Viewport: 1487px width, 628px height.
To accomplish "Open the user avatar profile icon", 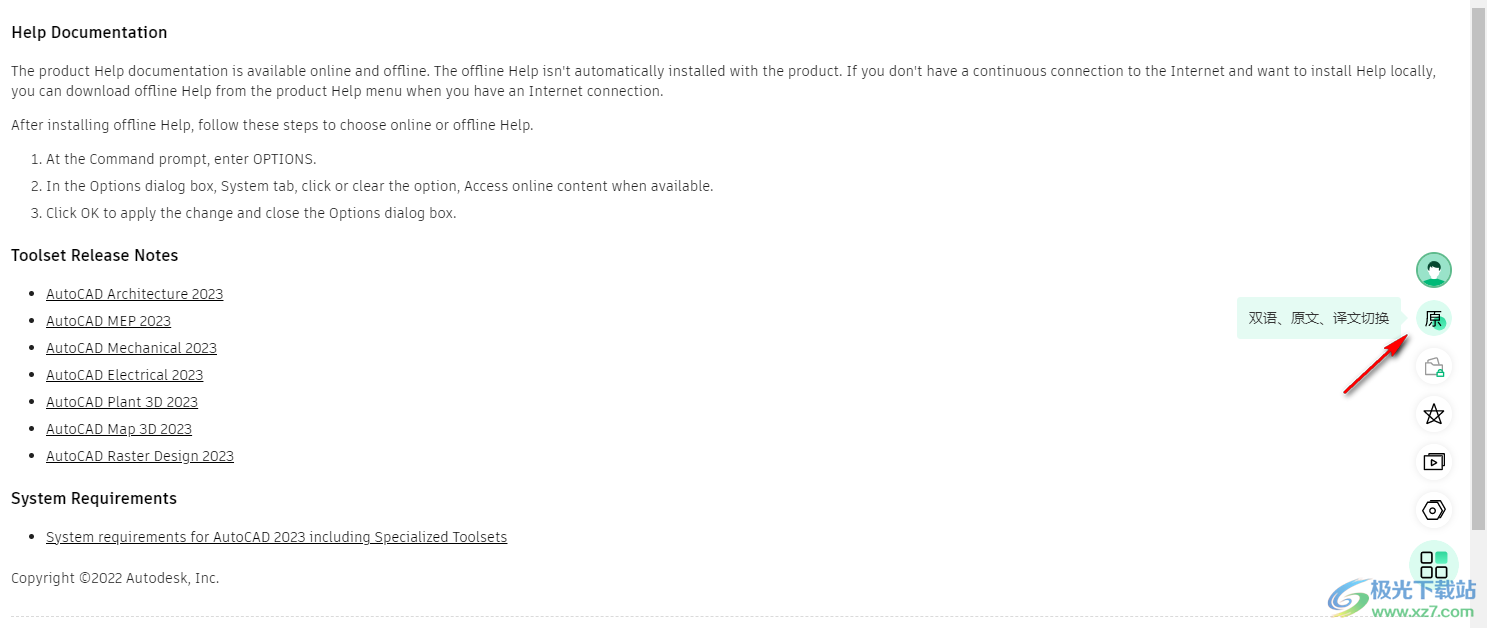I will click(1433, 270).
